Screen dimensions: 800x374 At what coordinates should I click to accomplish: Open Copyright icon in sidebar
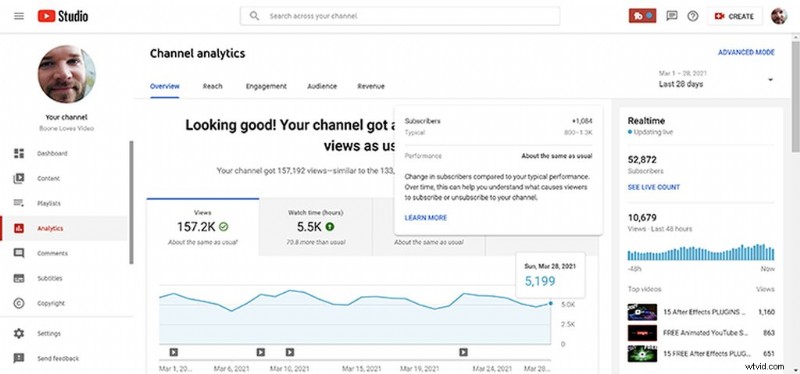pos(19,303)
